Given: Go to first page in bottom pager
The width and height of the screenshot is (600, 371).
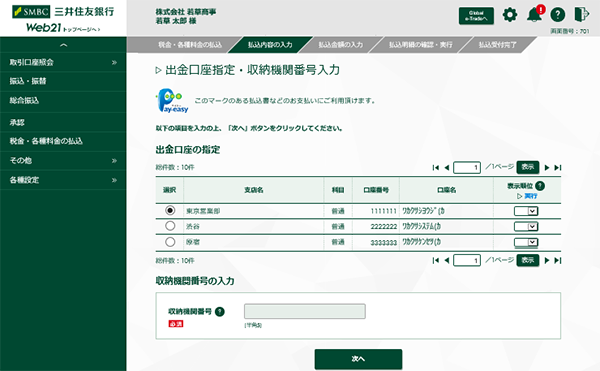Looking at the screenshot, I should click(x=435, y=260).
